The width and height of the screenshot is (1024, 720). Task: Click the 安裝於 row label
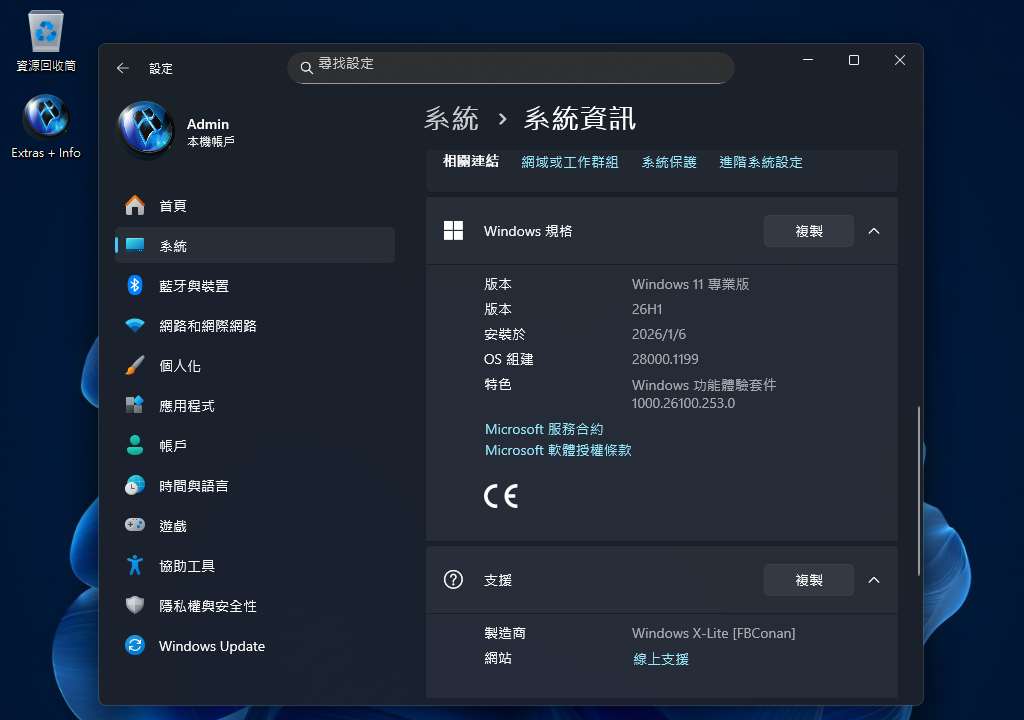tap(504, 334)
